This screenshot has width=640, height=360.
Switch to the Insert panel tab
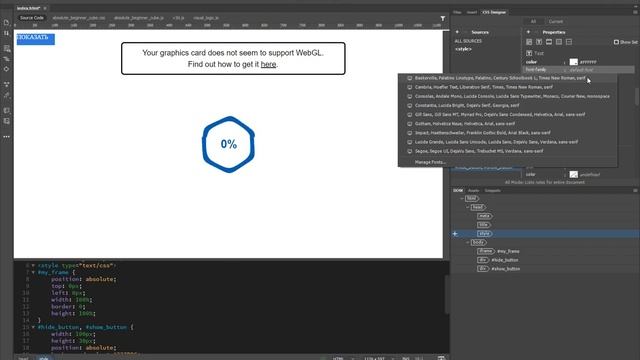point(472,12)
